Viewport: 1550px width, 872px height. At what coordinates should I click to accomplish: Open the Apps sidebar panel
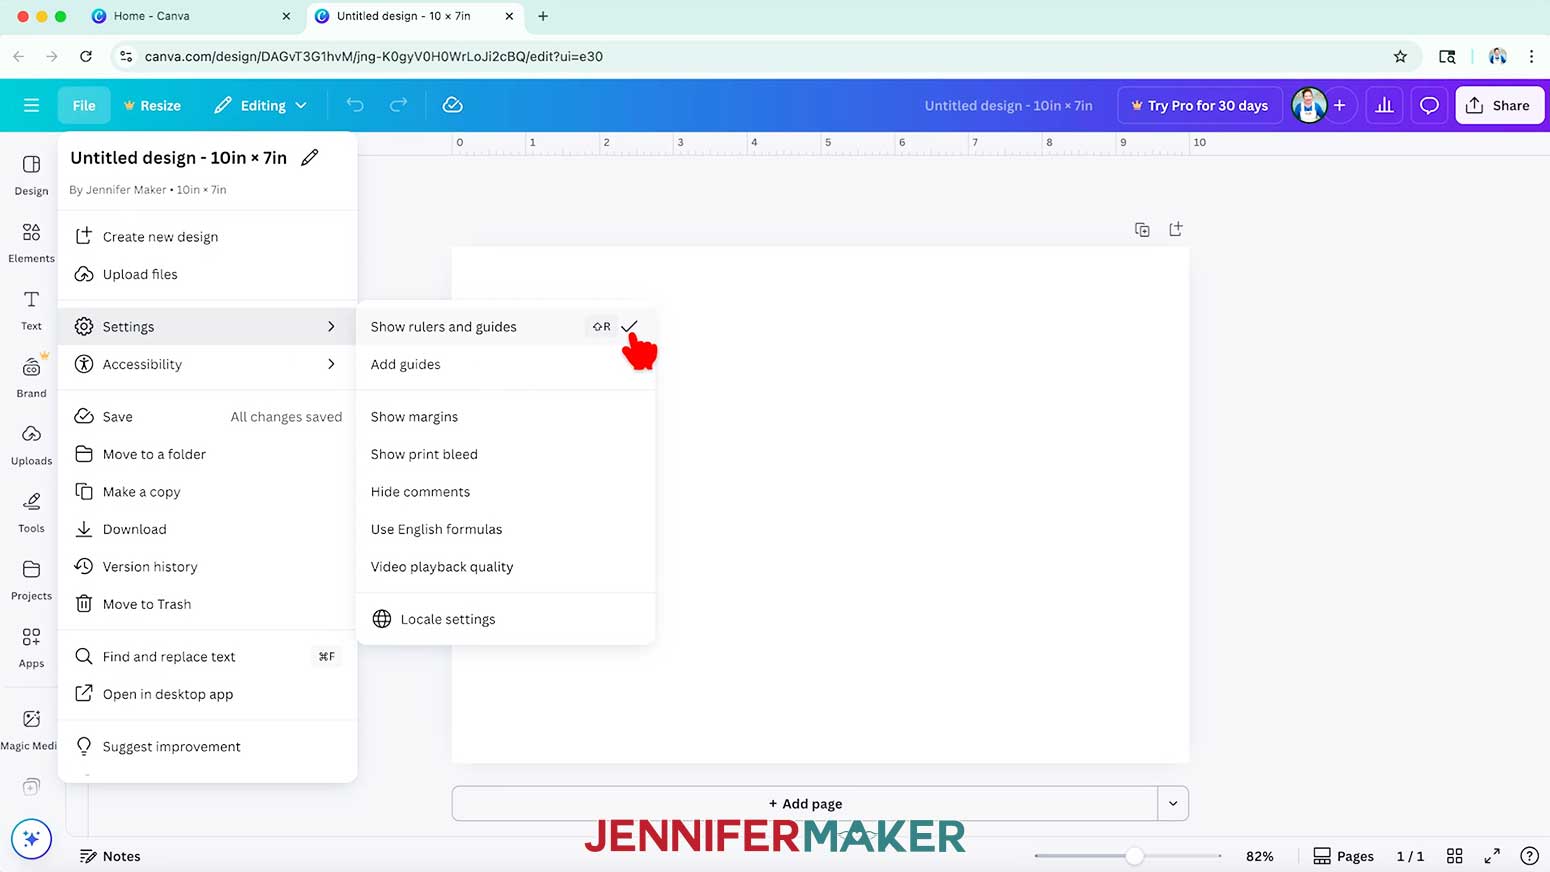31,647
